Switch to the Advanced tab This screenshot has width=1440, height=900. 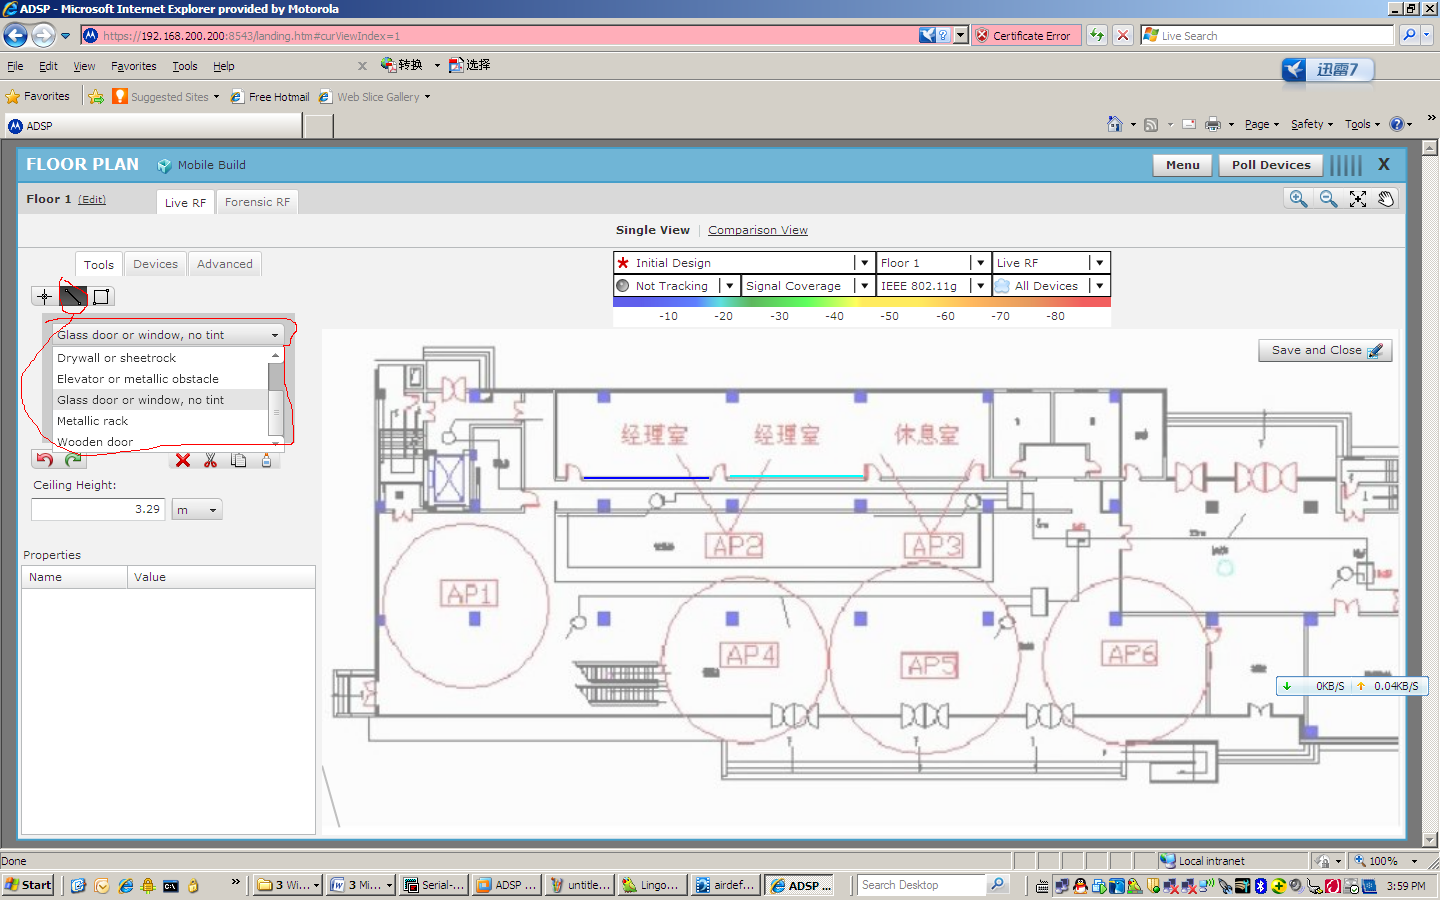(x=225, y=264)
